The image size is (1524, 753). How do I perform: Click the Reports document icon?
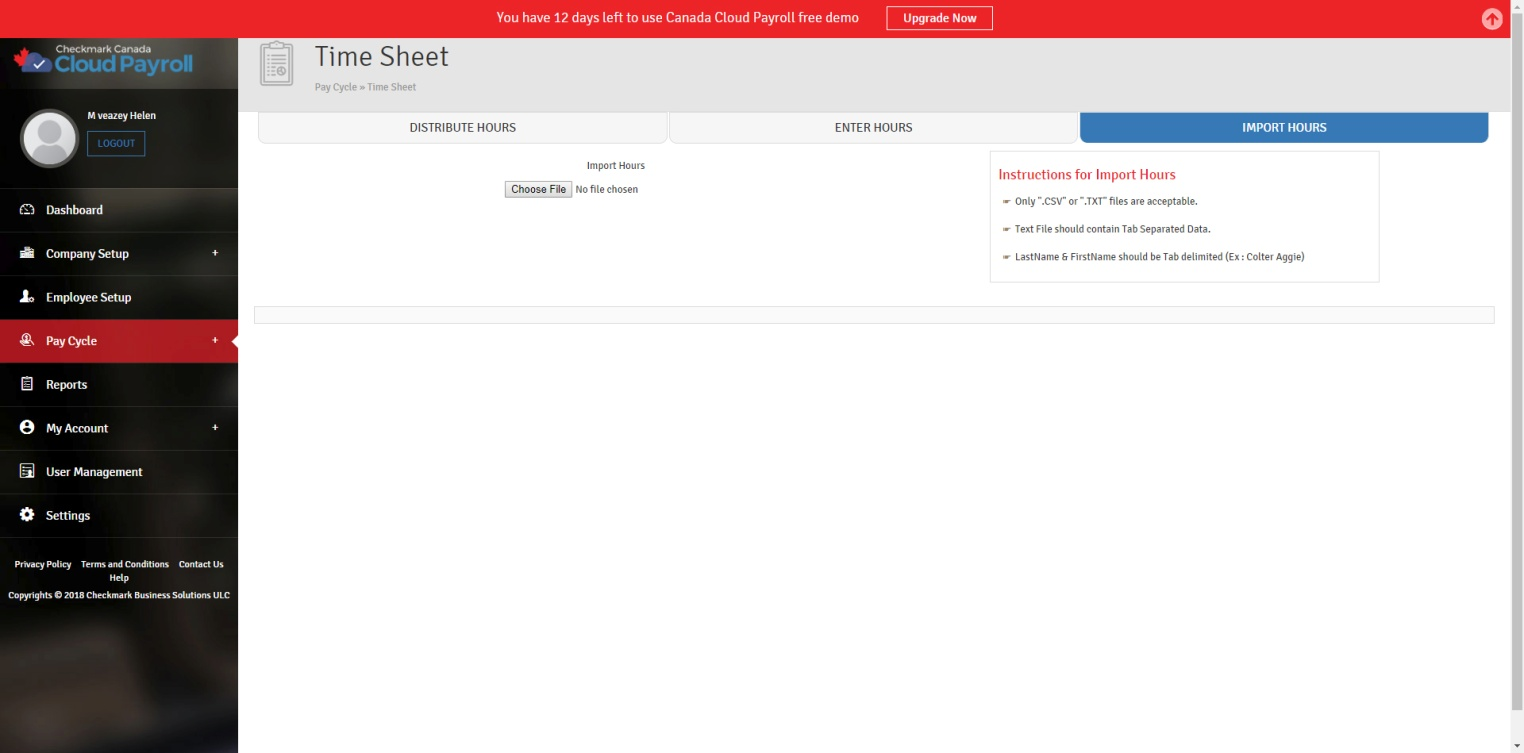point(27,384)
